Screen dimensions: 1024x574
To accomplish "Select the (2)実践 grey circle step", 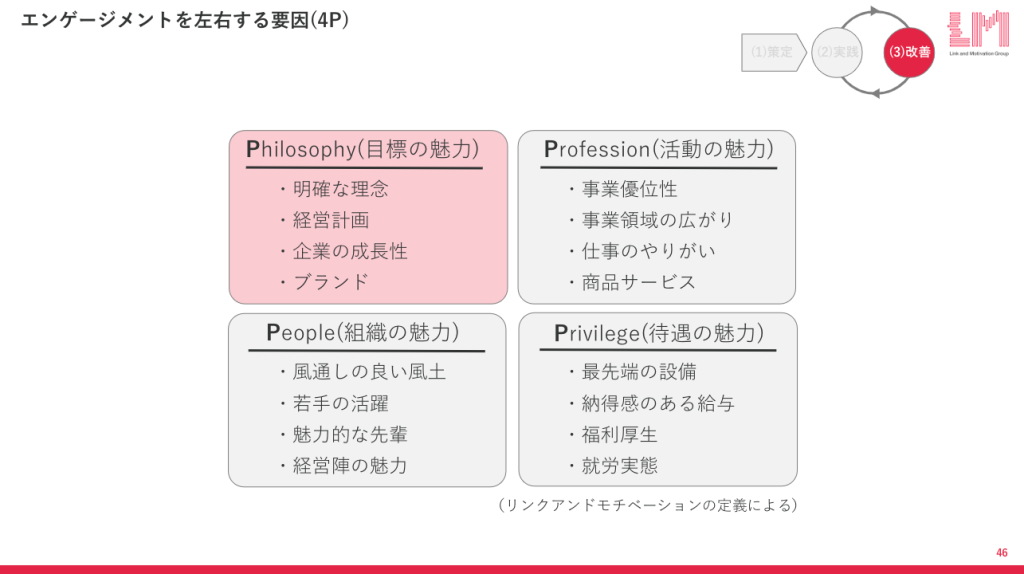I will tap(837, 52).
